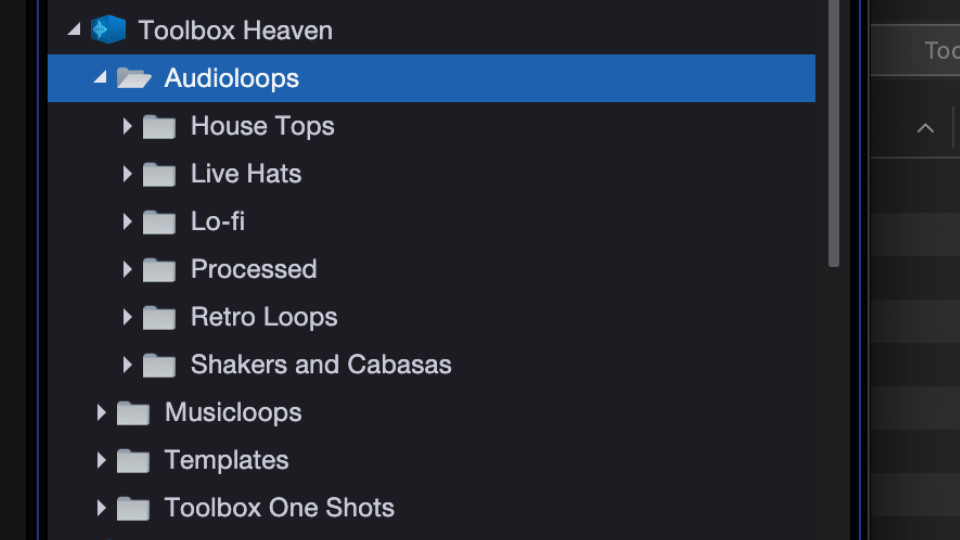
Task: Expand the Toolbox One Shots folder
Action: click(101, 508)
